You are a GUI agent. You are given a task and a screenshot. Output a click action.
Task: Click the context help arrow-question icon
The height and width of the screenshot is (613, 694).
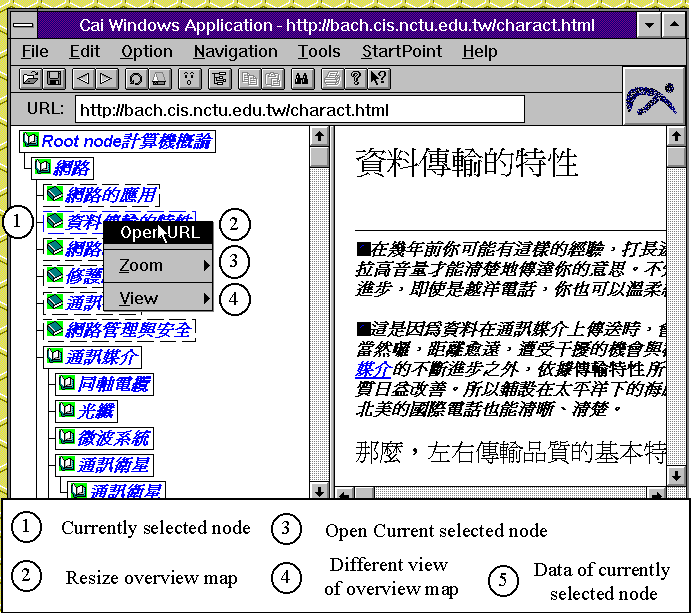(378, 78)
